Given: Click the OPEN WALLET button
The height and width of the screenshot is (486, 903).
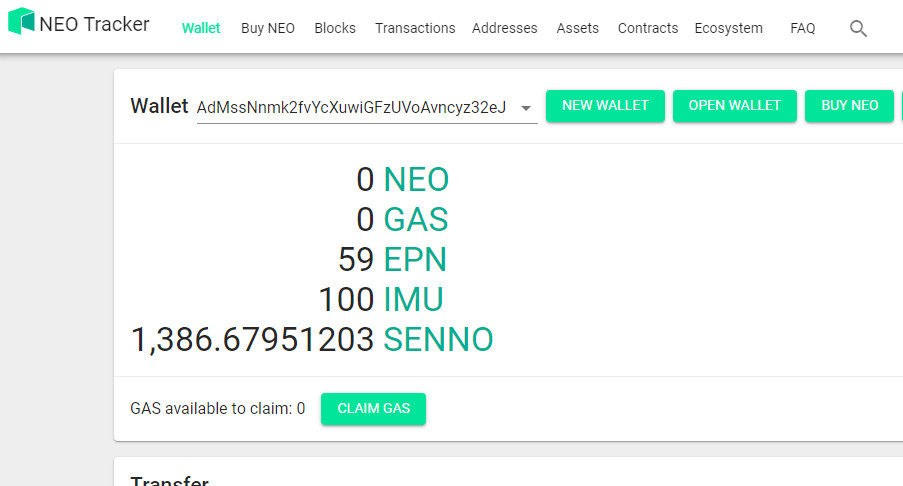Looking at the screenshot, I should (735, 105).
